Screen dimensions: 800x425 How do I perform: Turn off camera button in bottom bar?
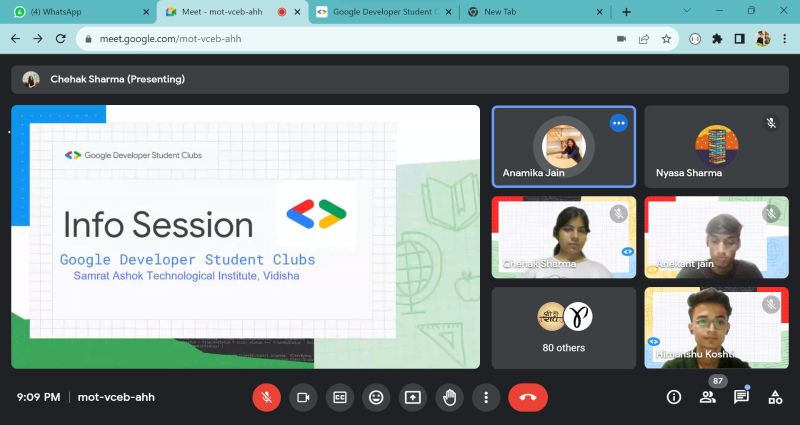coord(303,397)
